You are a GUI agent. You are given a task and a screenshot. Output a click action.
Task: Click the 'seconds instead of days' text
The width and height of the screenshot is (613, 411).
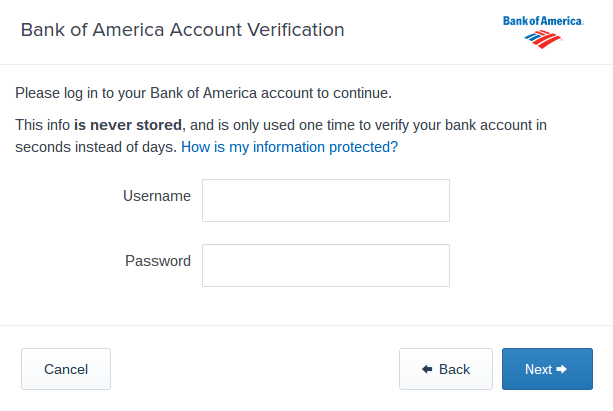coord(95,146)
